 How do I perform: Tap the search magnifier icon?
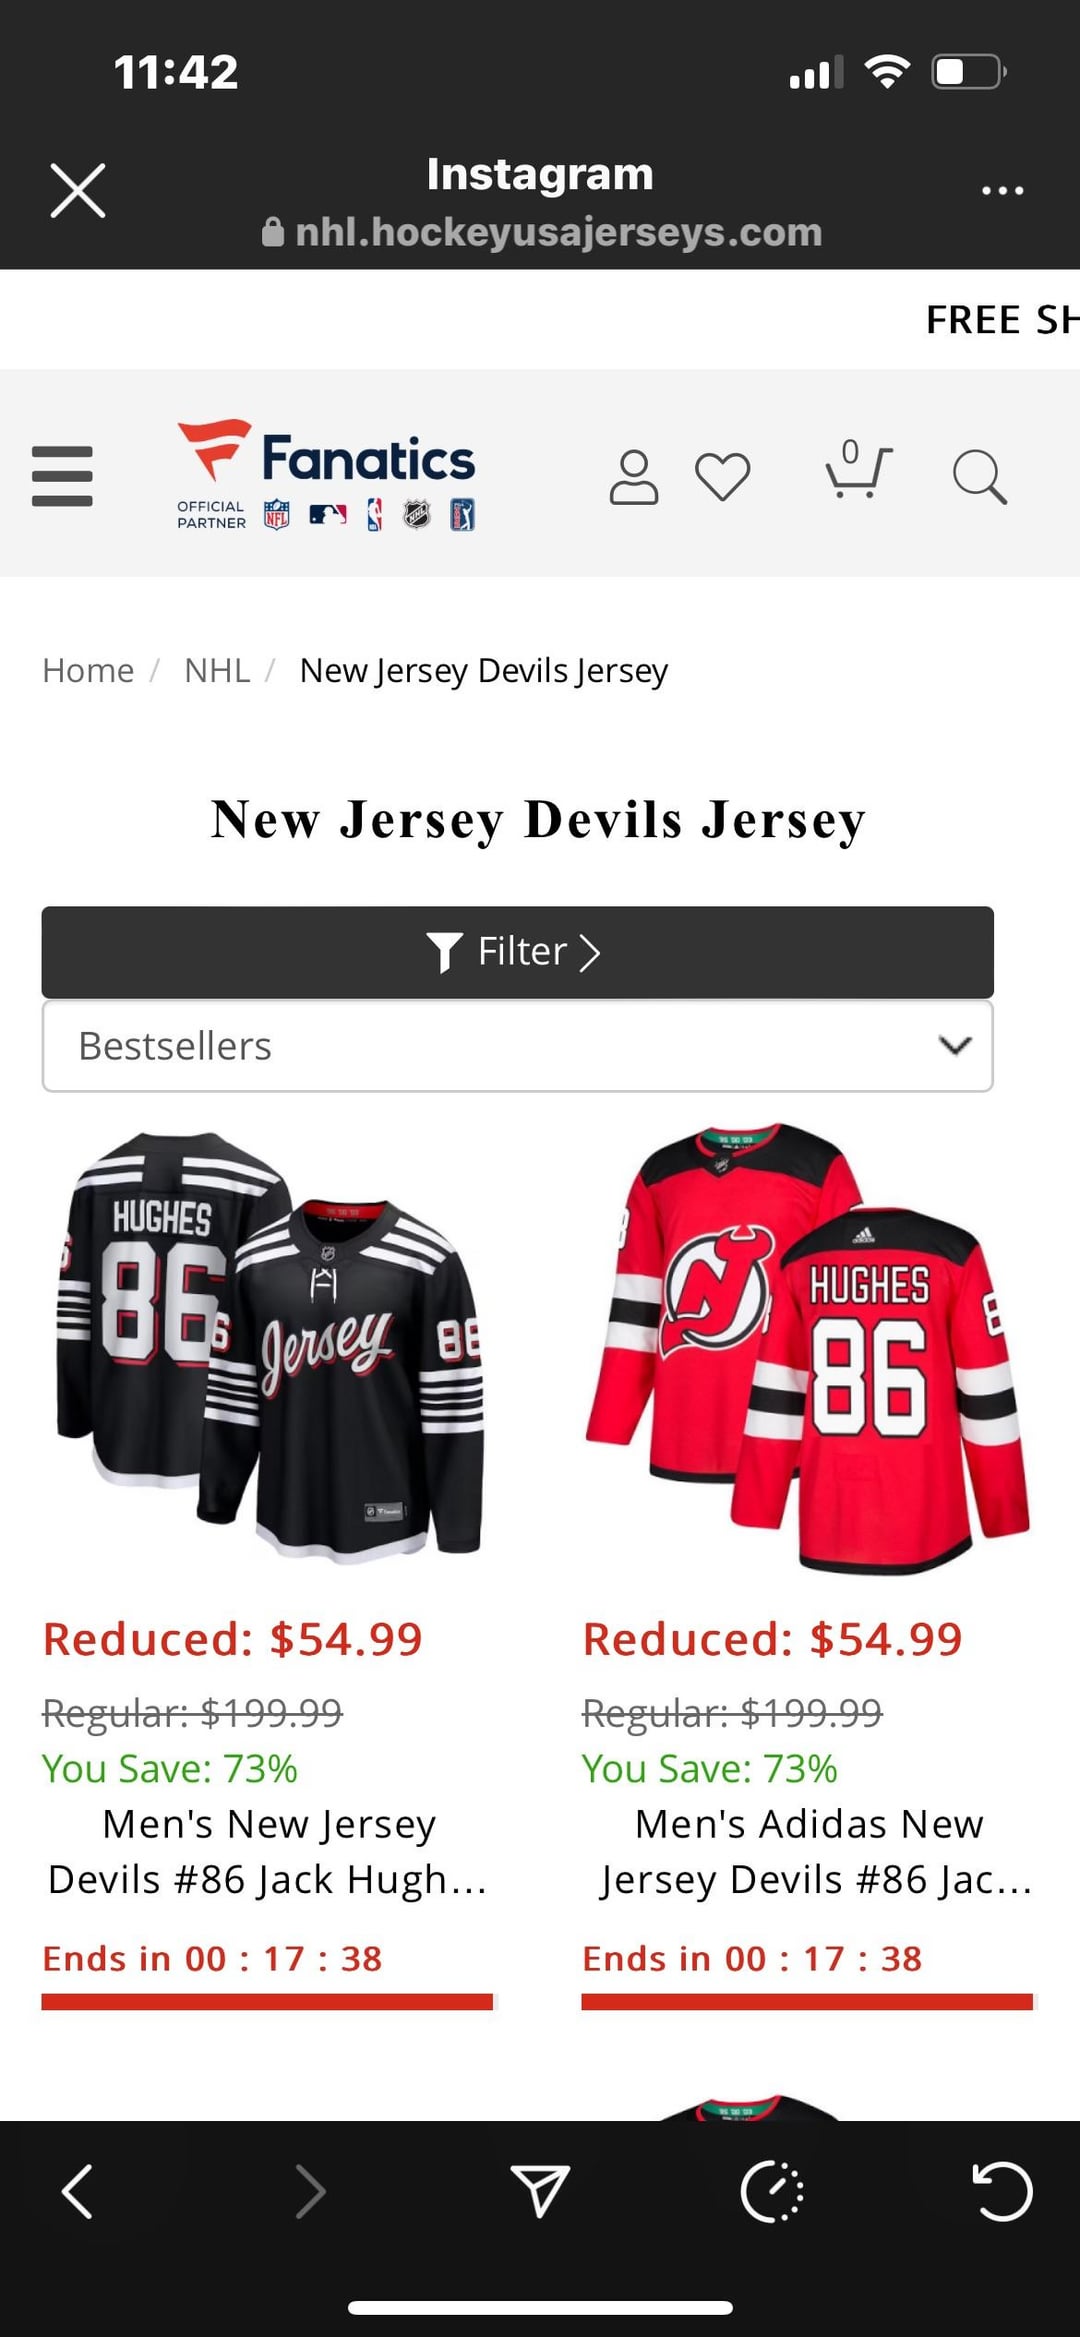(x=978, y=476)
